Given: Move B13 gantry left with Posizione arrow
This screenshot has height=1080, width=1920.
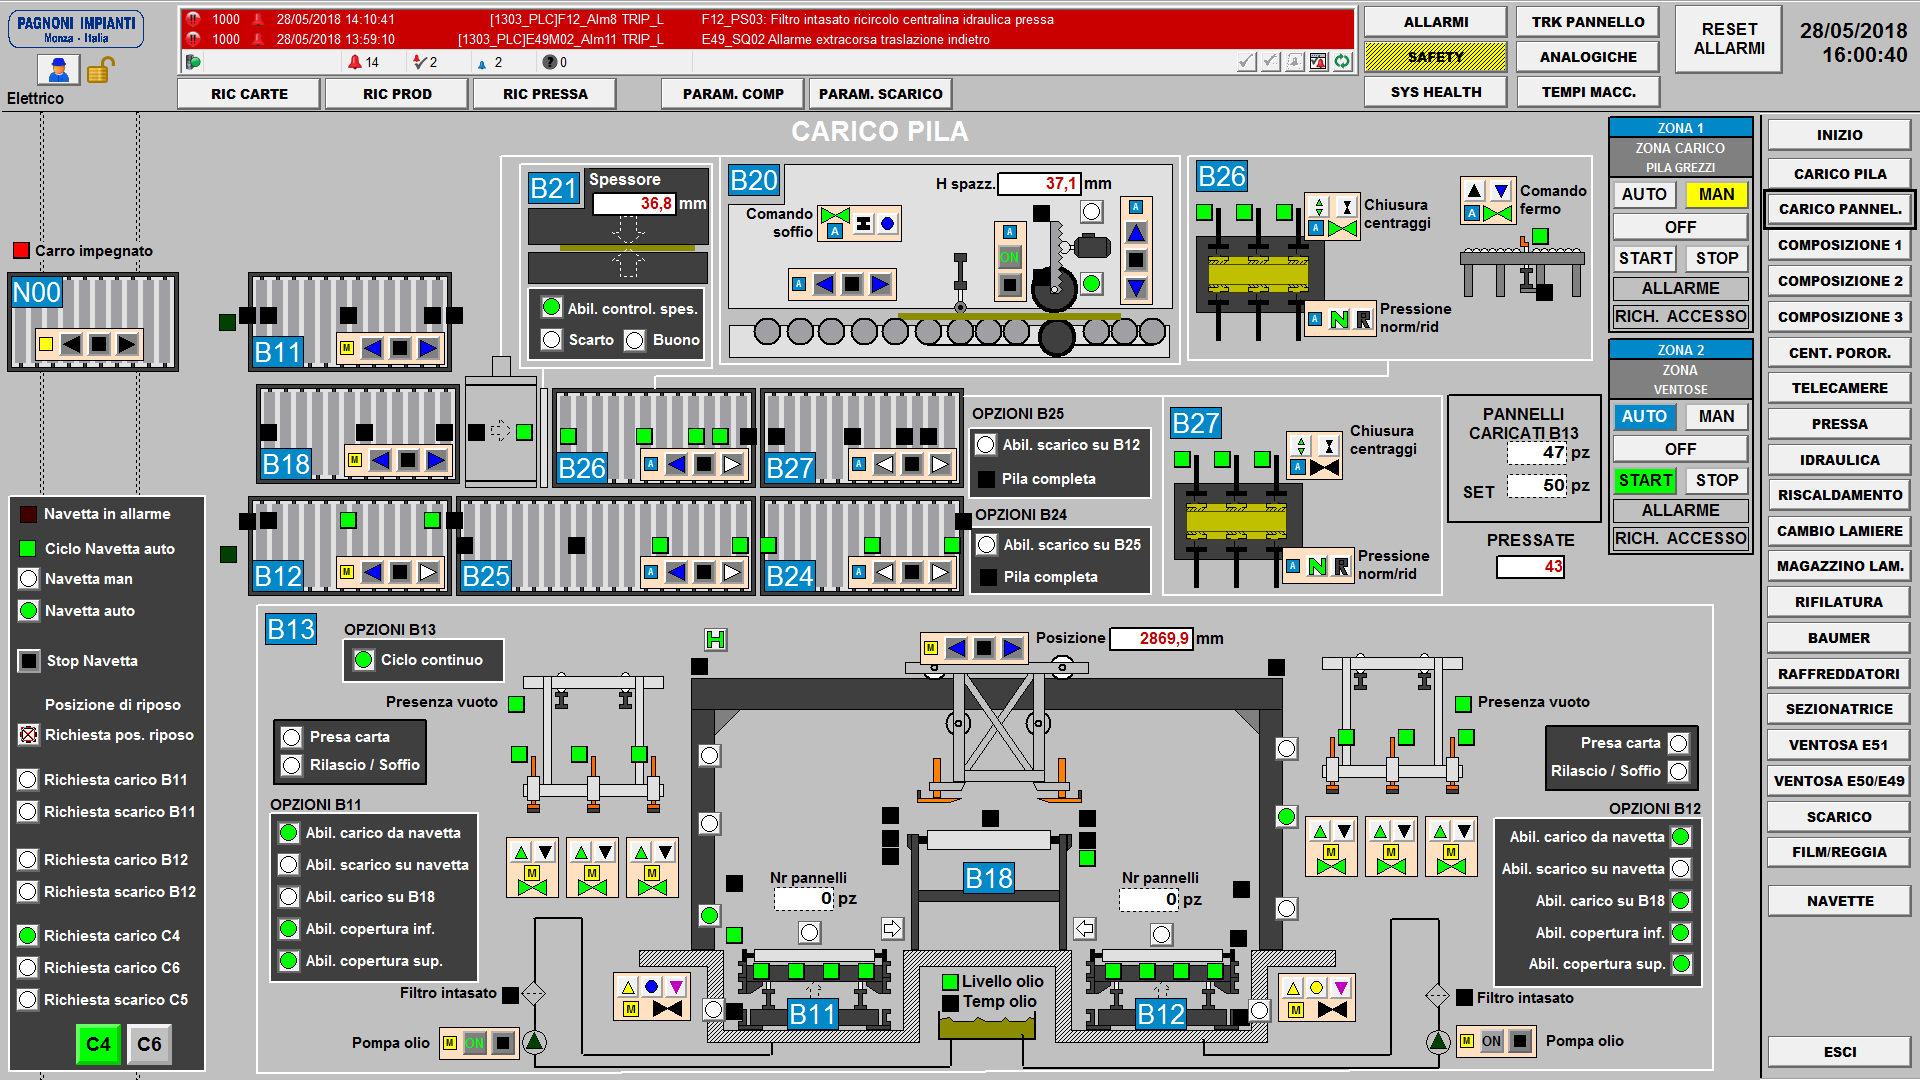Looking at the screenshot, I should tap(956, 648).
